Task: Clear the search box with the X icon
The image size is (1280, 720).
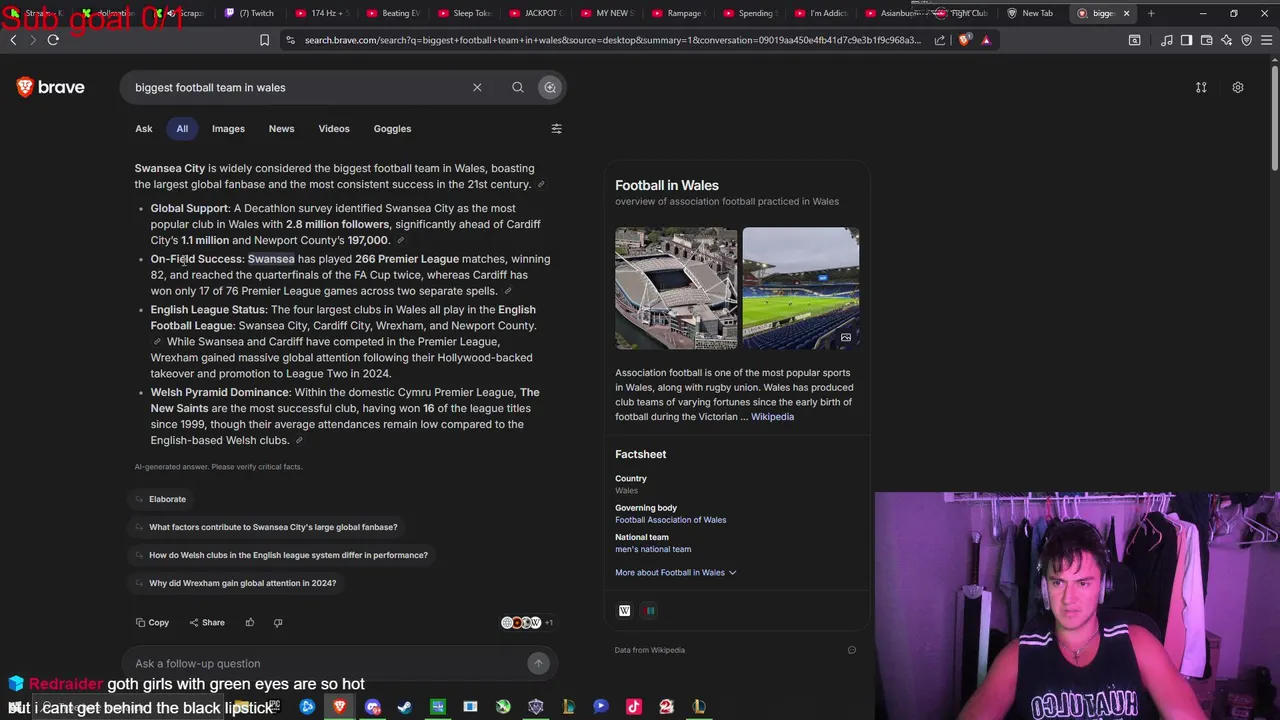Action: point(477,88)
